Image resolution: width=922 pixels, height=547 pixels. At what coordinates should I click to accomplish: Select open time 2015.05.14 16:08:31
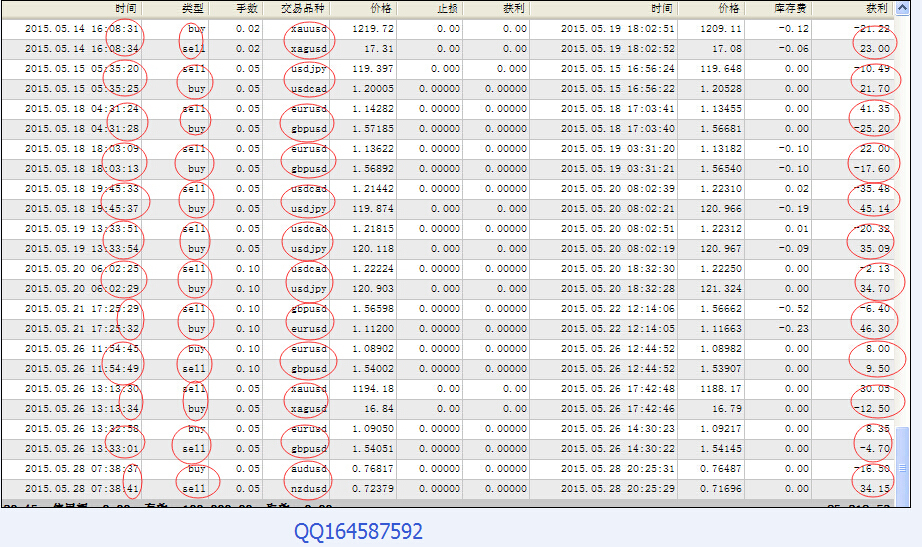(x=82, y=29)
